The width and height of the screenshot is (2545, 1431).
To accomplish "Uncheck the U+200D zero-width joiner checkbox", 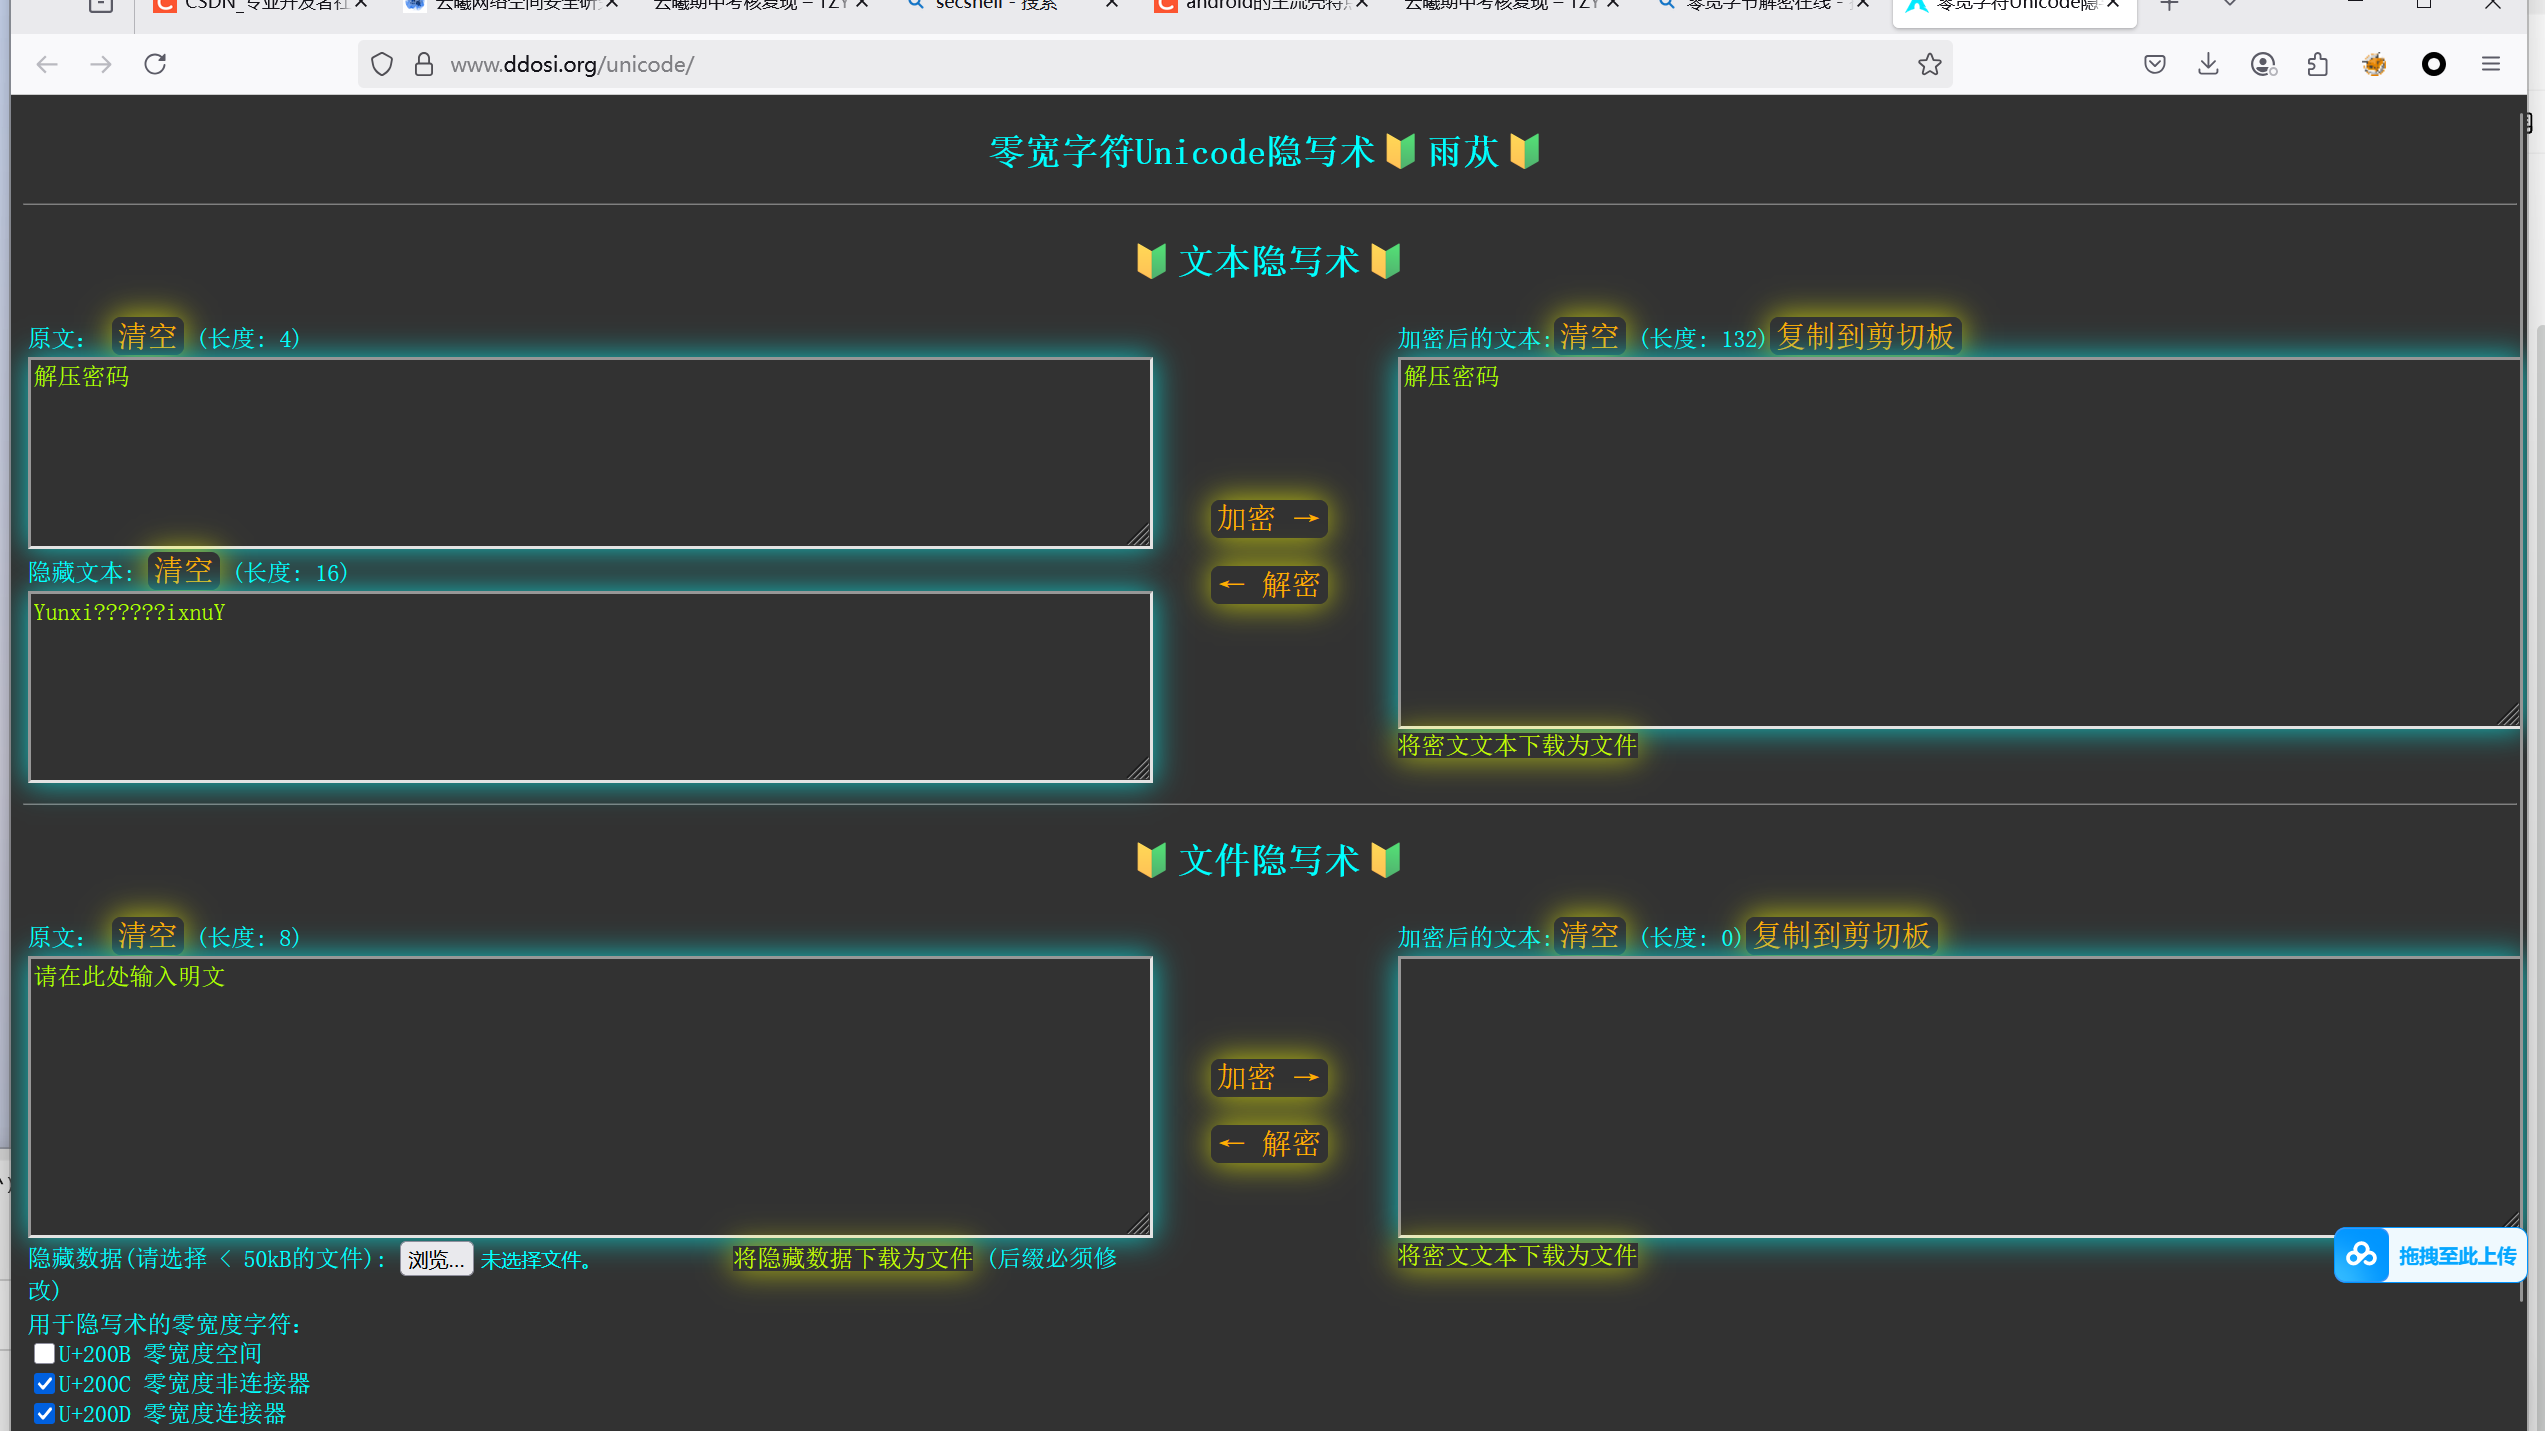I will pos(44,1413).
